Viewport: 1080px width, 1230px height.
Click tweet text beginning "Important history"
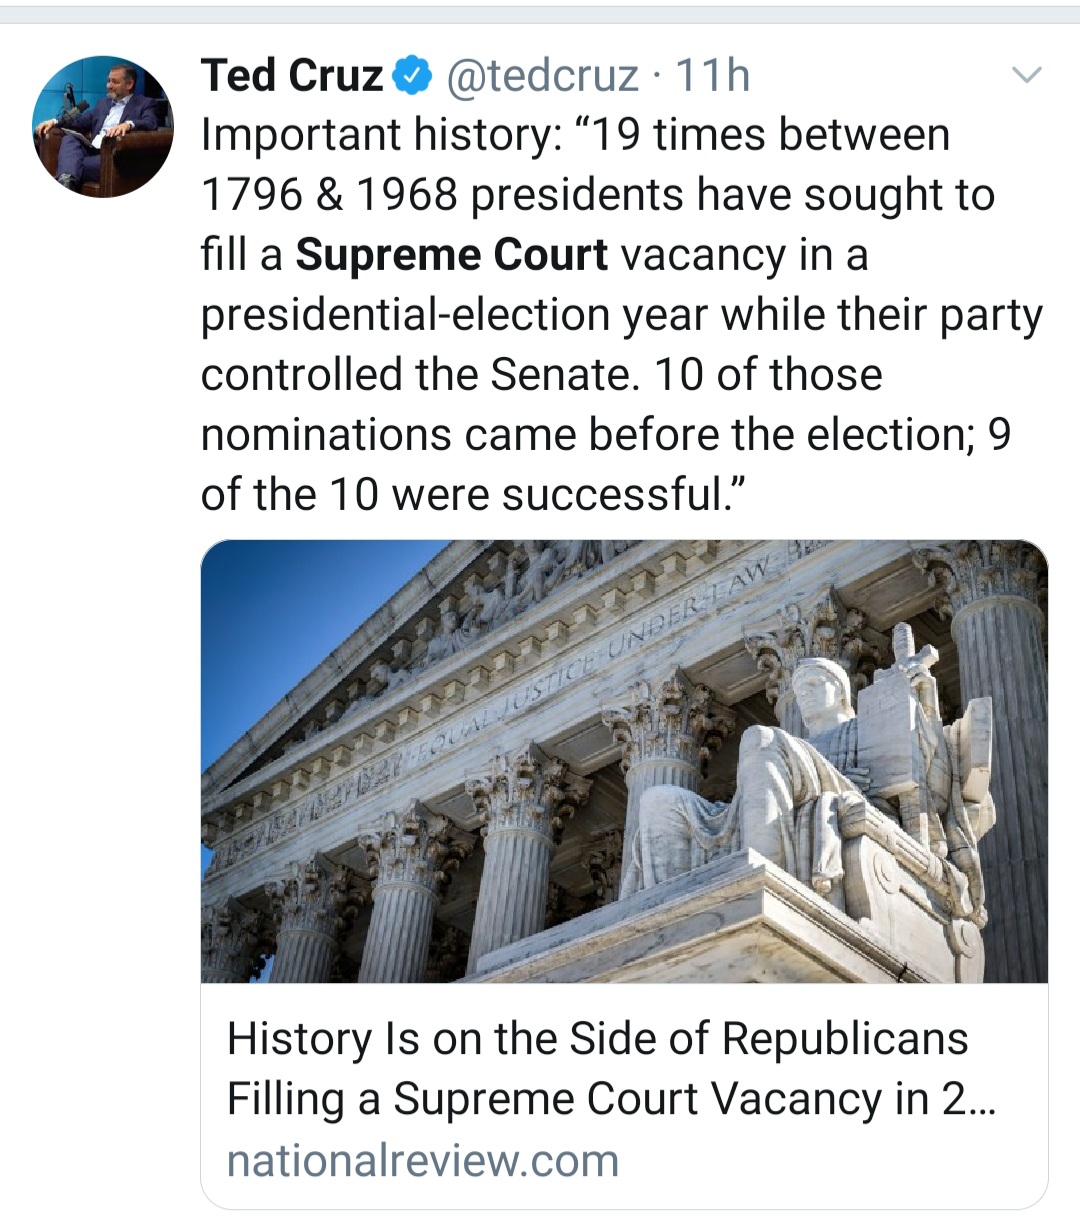pos(380,135)
